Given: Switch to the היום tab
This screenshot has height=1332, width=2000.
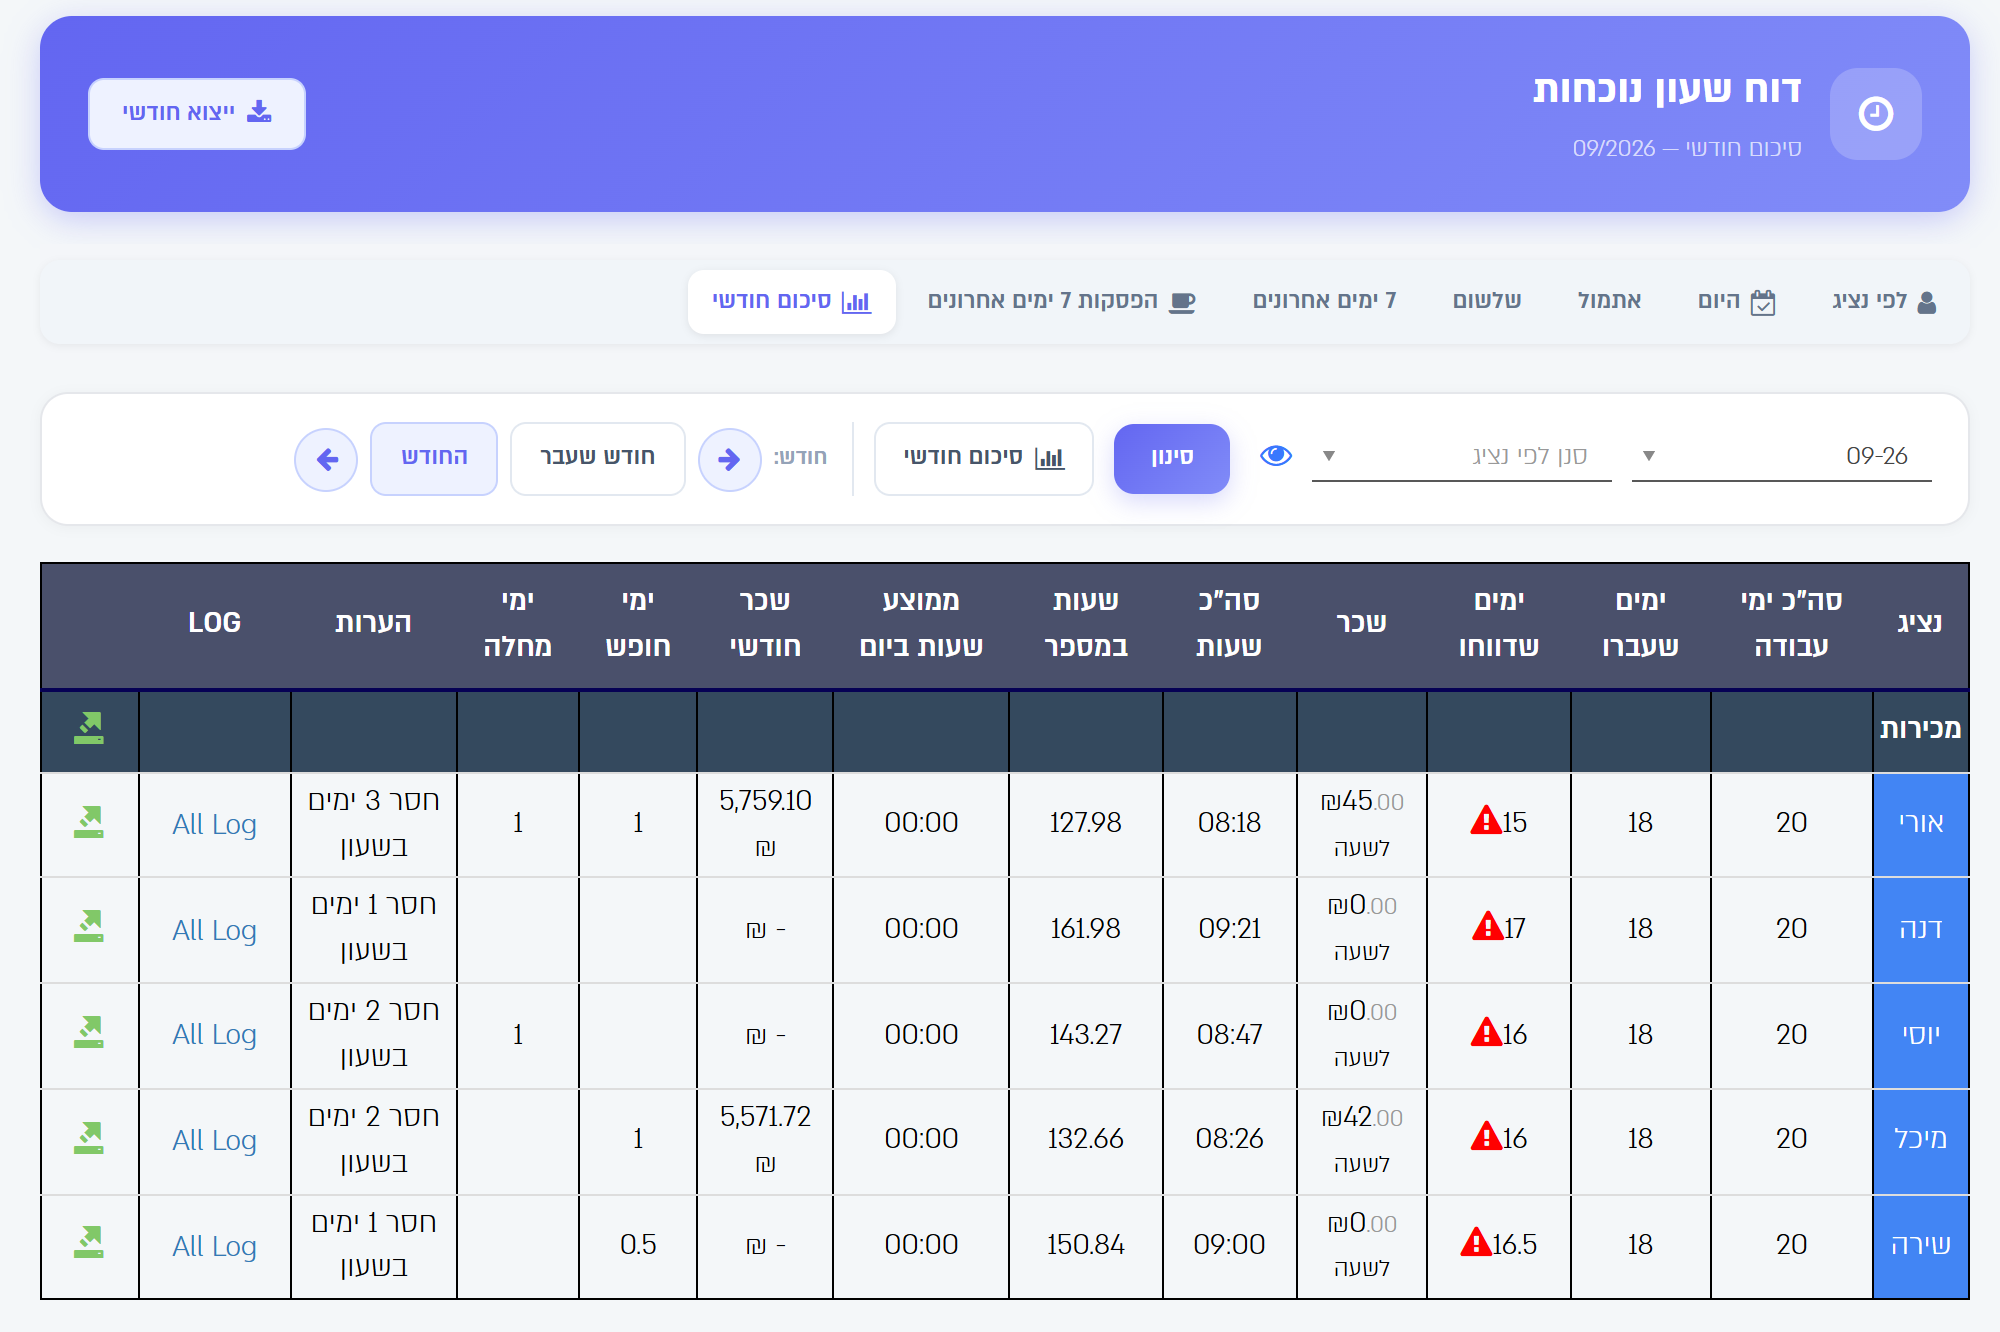Looking at the screenshot, I should tap(1736, 301).
